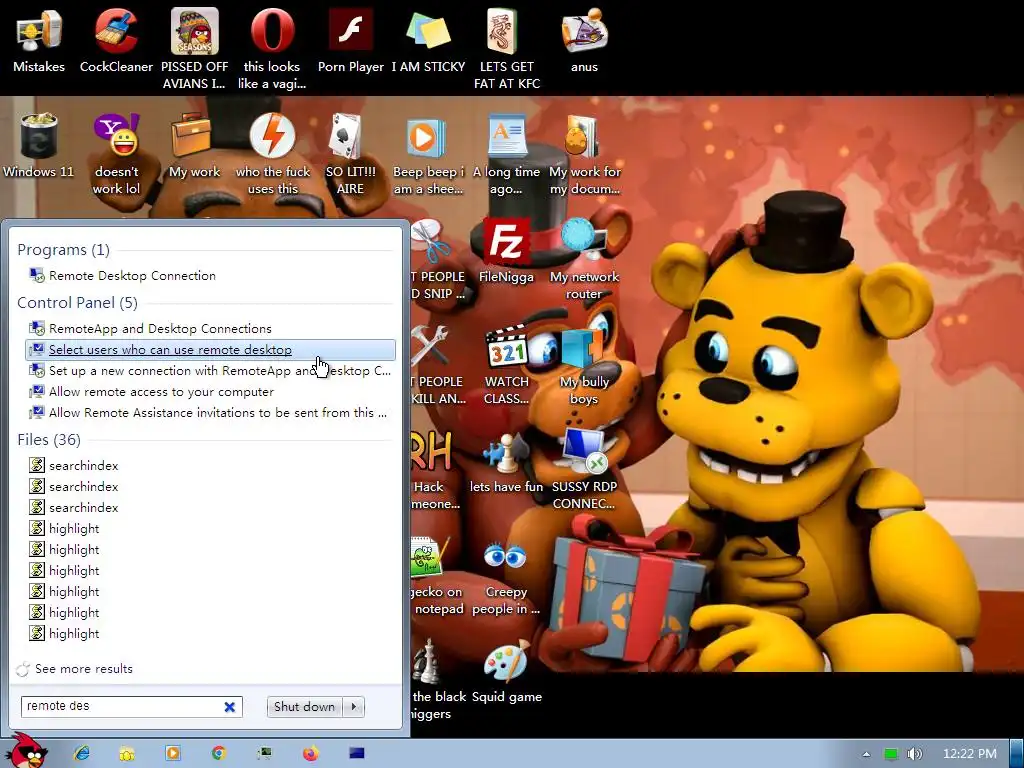This screenshot has height=768, width=1024.
Task: Open Shut down options arrow
Action: (x=354, y=707)
